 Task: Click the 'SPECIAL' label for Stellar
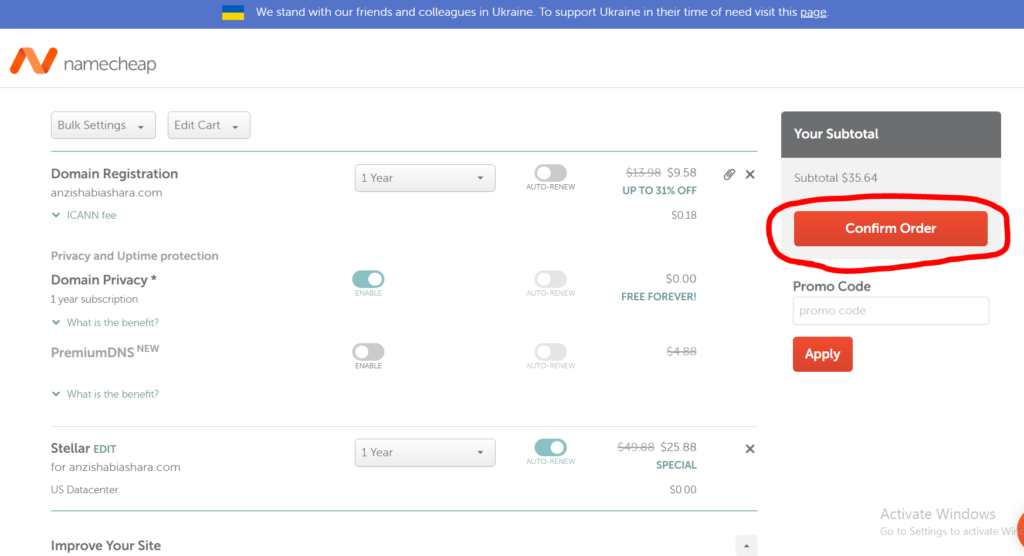[x=676, y=465]
